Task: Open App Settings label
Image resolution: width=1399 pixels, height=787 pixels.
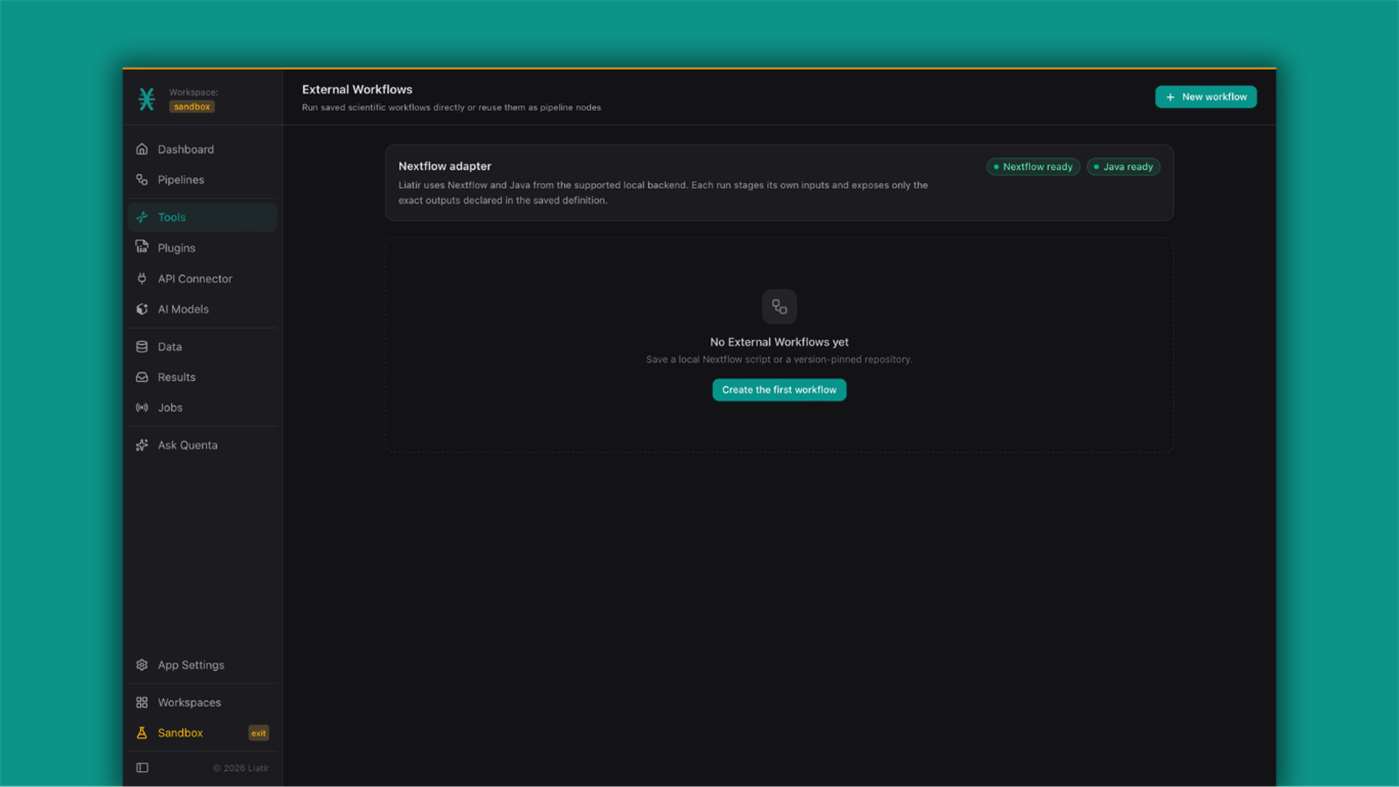Action: (191, 665)
